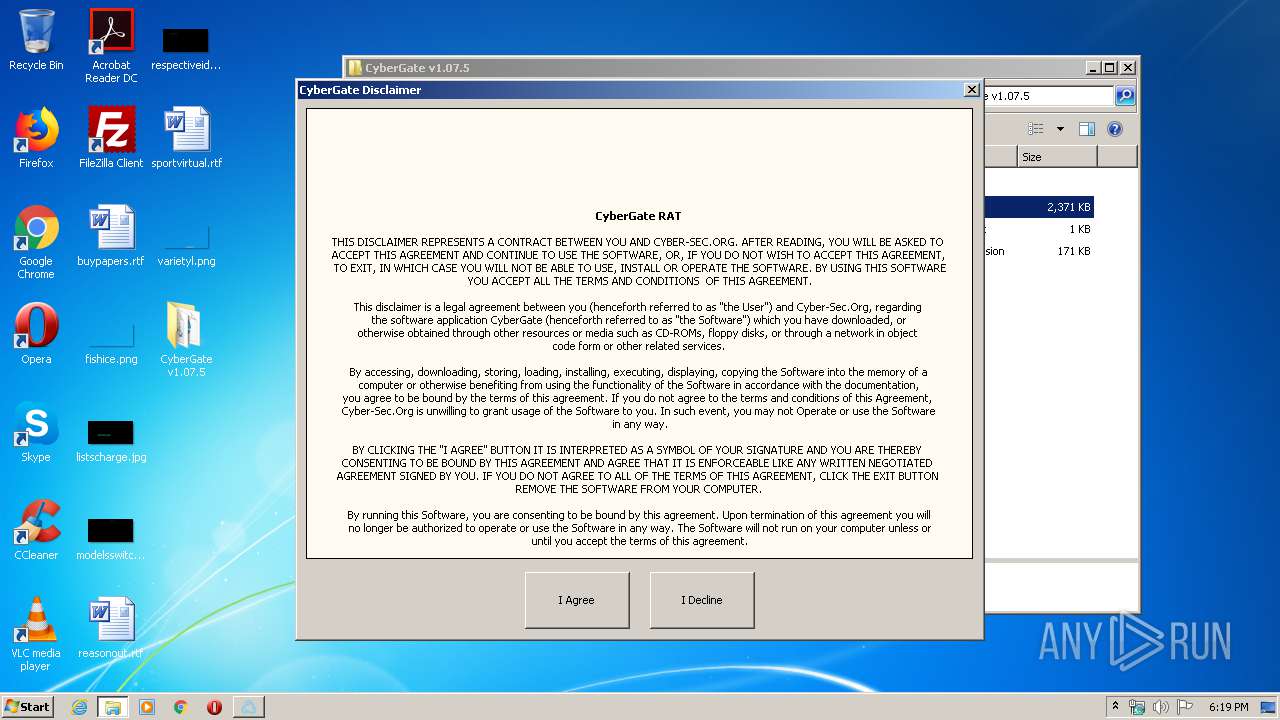1280x720 pixels.
Task: Close the CyberGate Disclaimer dialog
Action: [971, 90]
